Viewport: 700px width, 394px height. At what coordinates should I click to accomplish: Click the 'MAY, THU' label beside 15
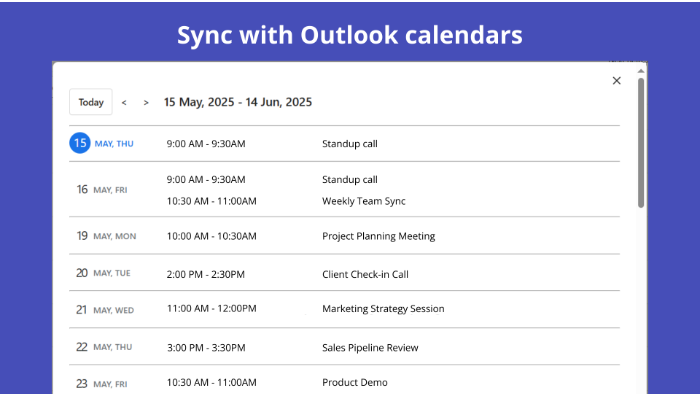tap(114, 144)
